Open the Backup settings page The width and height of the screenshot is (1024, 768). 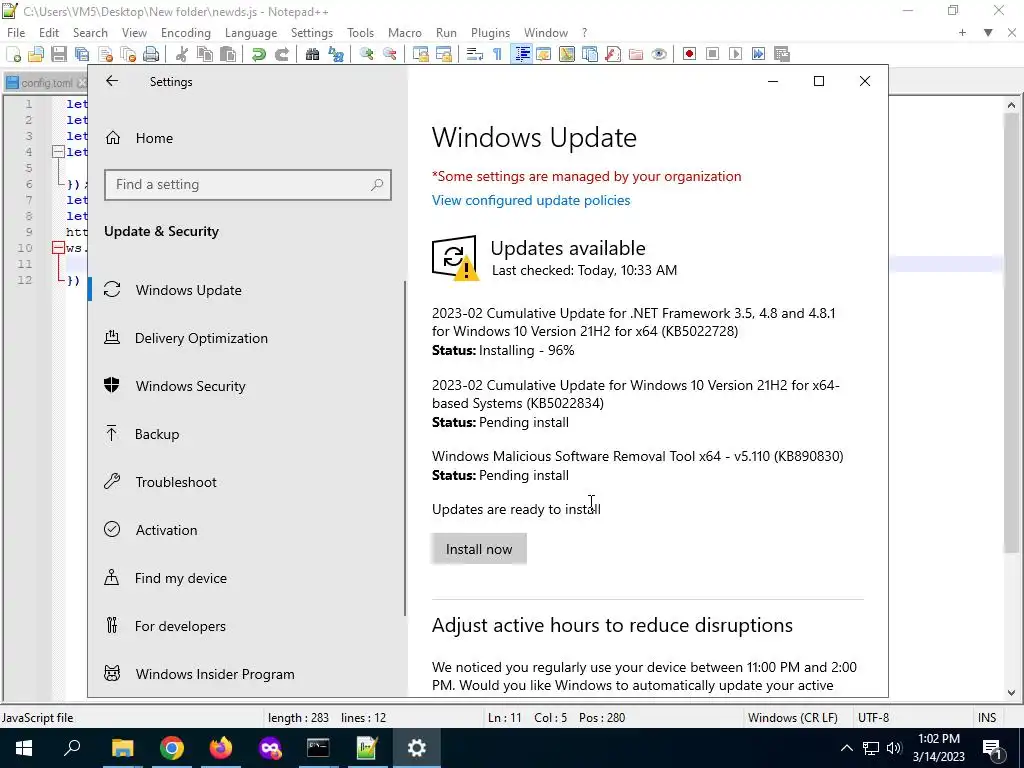157,434
